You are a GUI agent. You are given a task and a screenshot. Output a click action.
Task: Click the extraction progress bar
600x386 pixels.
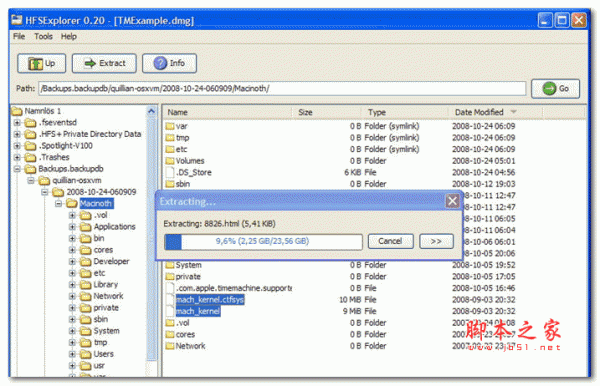[263, 242]
